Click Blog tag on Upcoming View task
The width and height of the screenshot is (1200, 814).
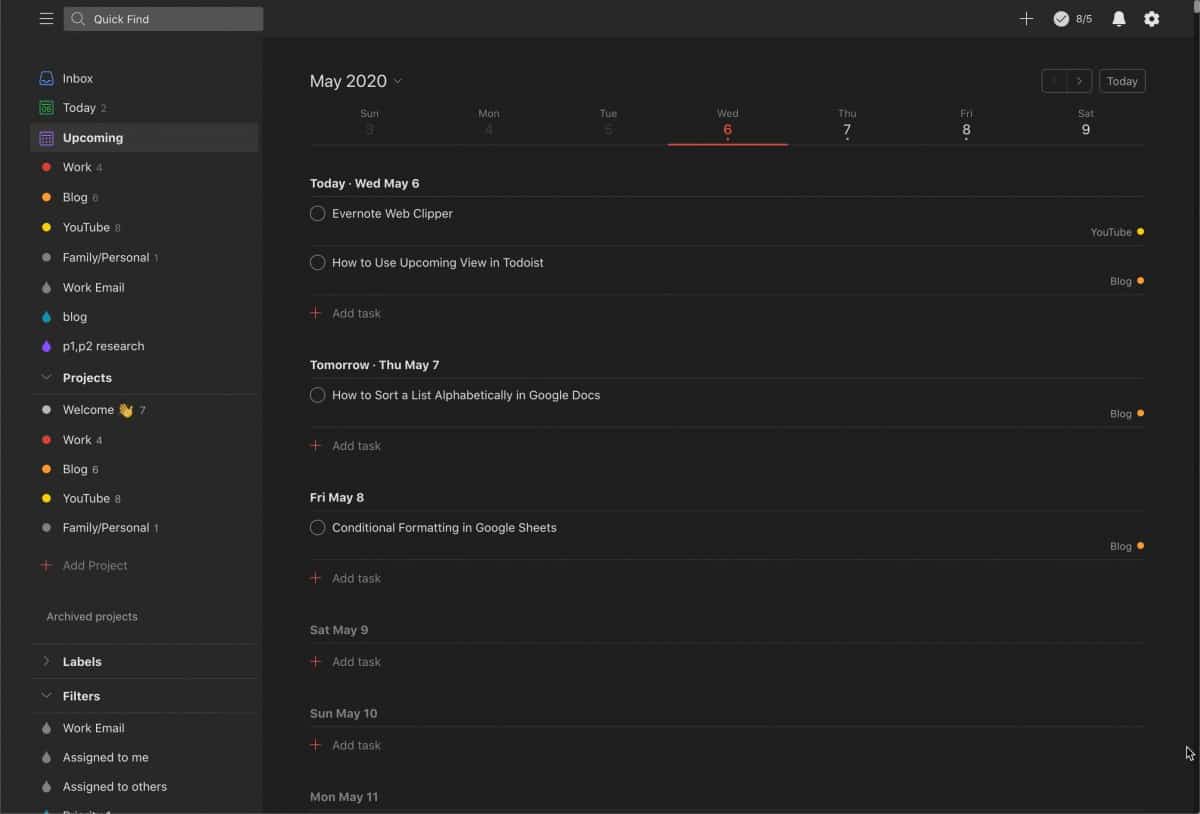1121,281
